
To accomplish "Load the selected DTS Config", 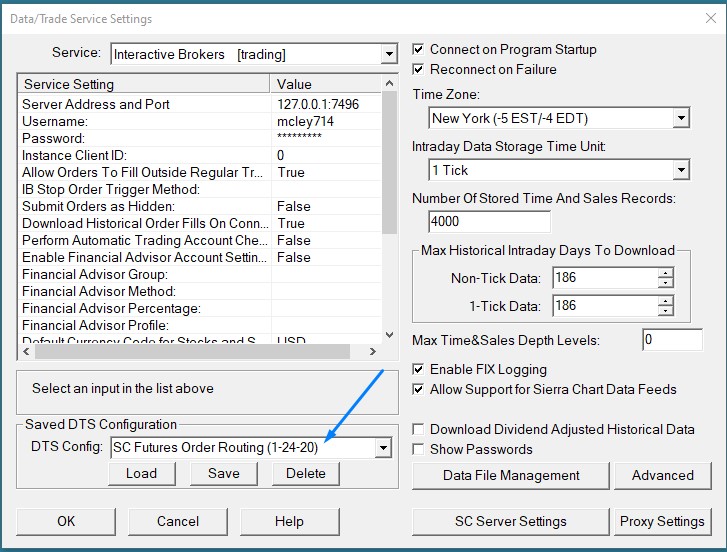I will point(141,473).
